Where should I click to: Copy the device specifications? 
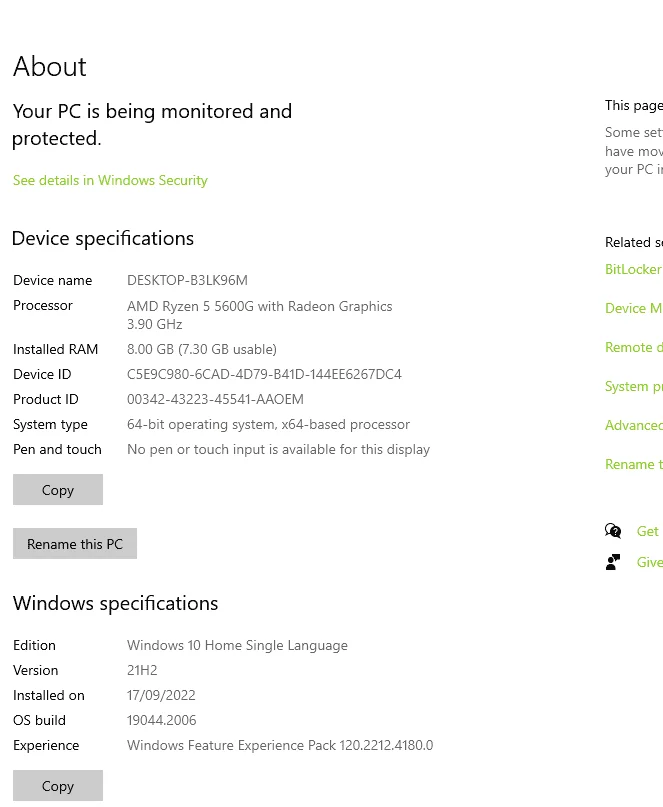point(58,489)
